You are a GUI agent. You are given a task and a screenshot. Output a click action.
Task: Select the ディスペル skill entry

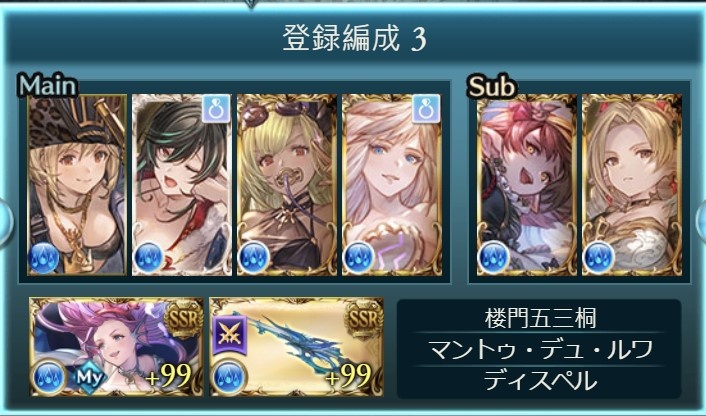coord(540,381)
